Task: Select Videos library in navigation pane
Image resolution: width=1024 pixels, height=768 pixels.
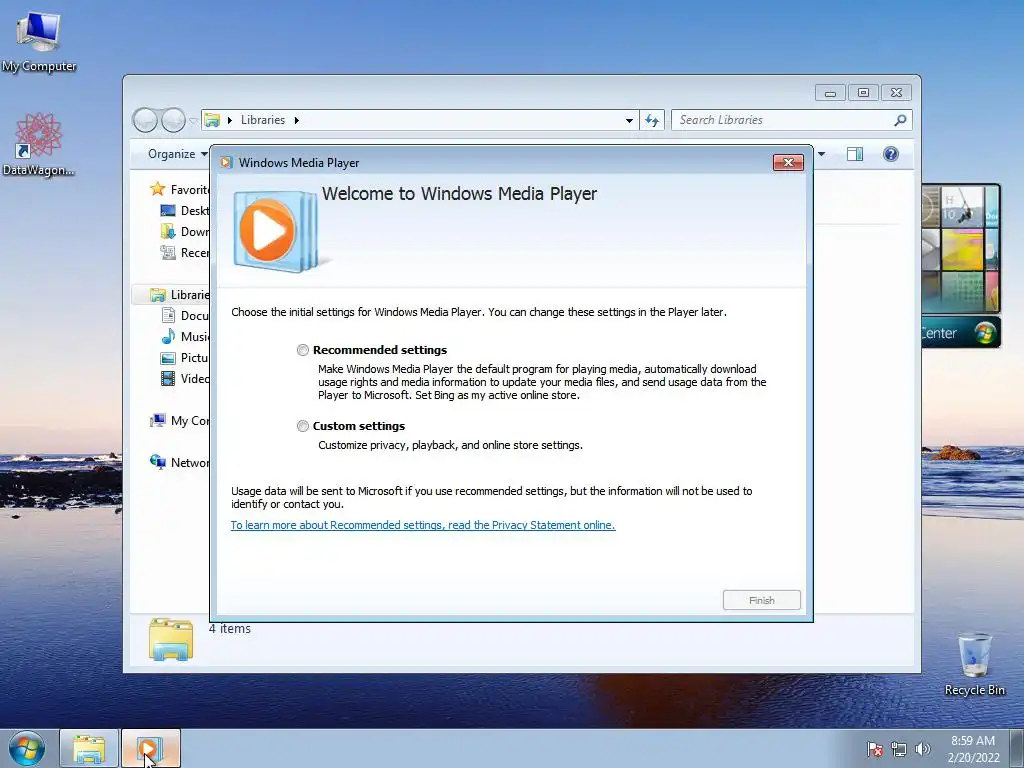Action: pyautogui.click(x=185, y=379)
